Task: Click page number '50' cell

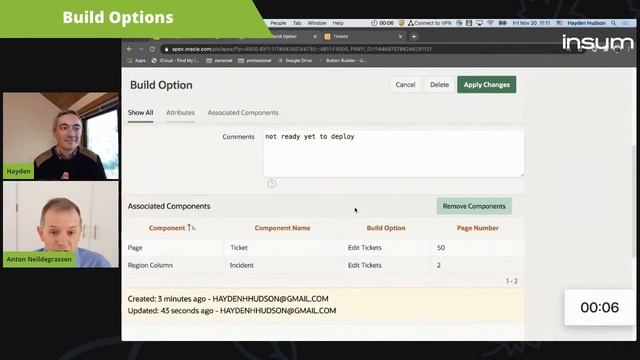Action: pyautogui.click(x=441, y=247)
